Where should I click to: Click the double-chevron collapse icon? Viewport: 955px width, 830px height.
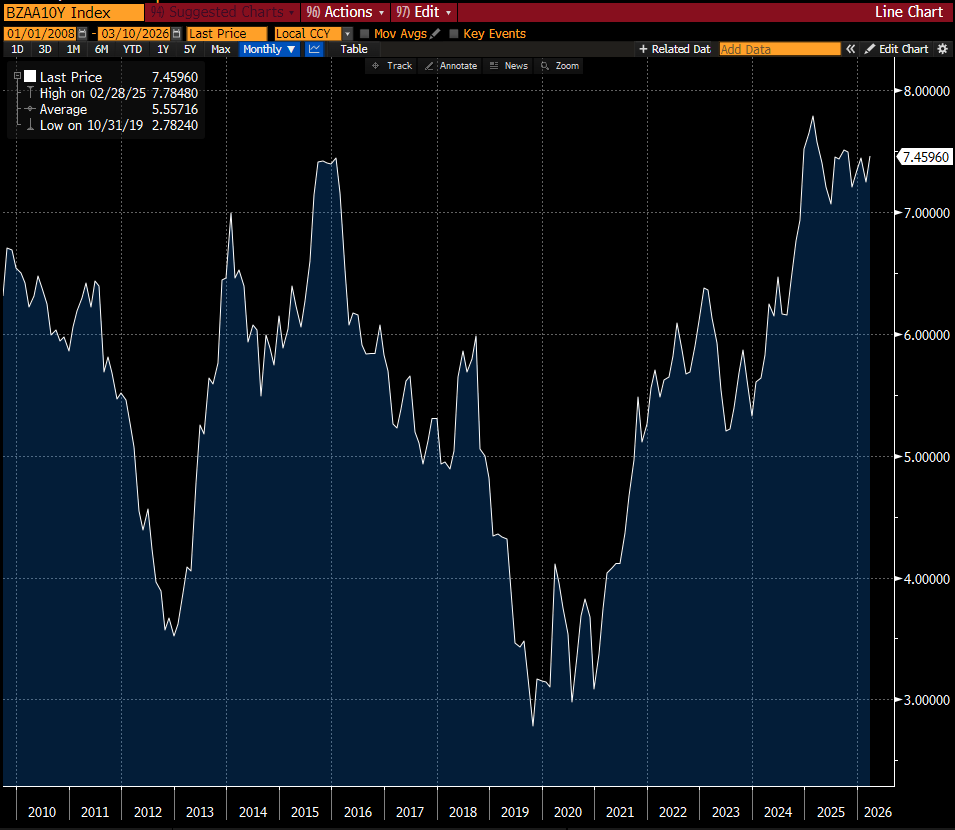point(850,49)
